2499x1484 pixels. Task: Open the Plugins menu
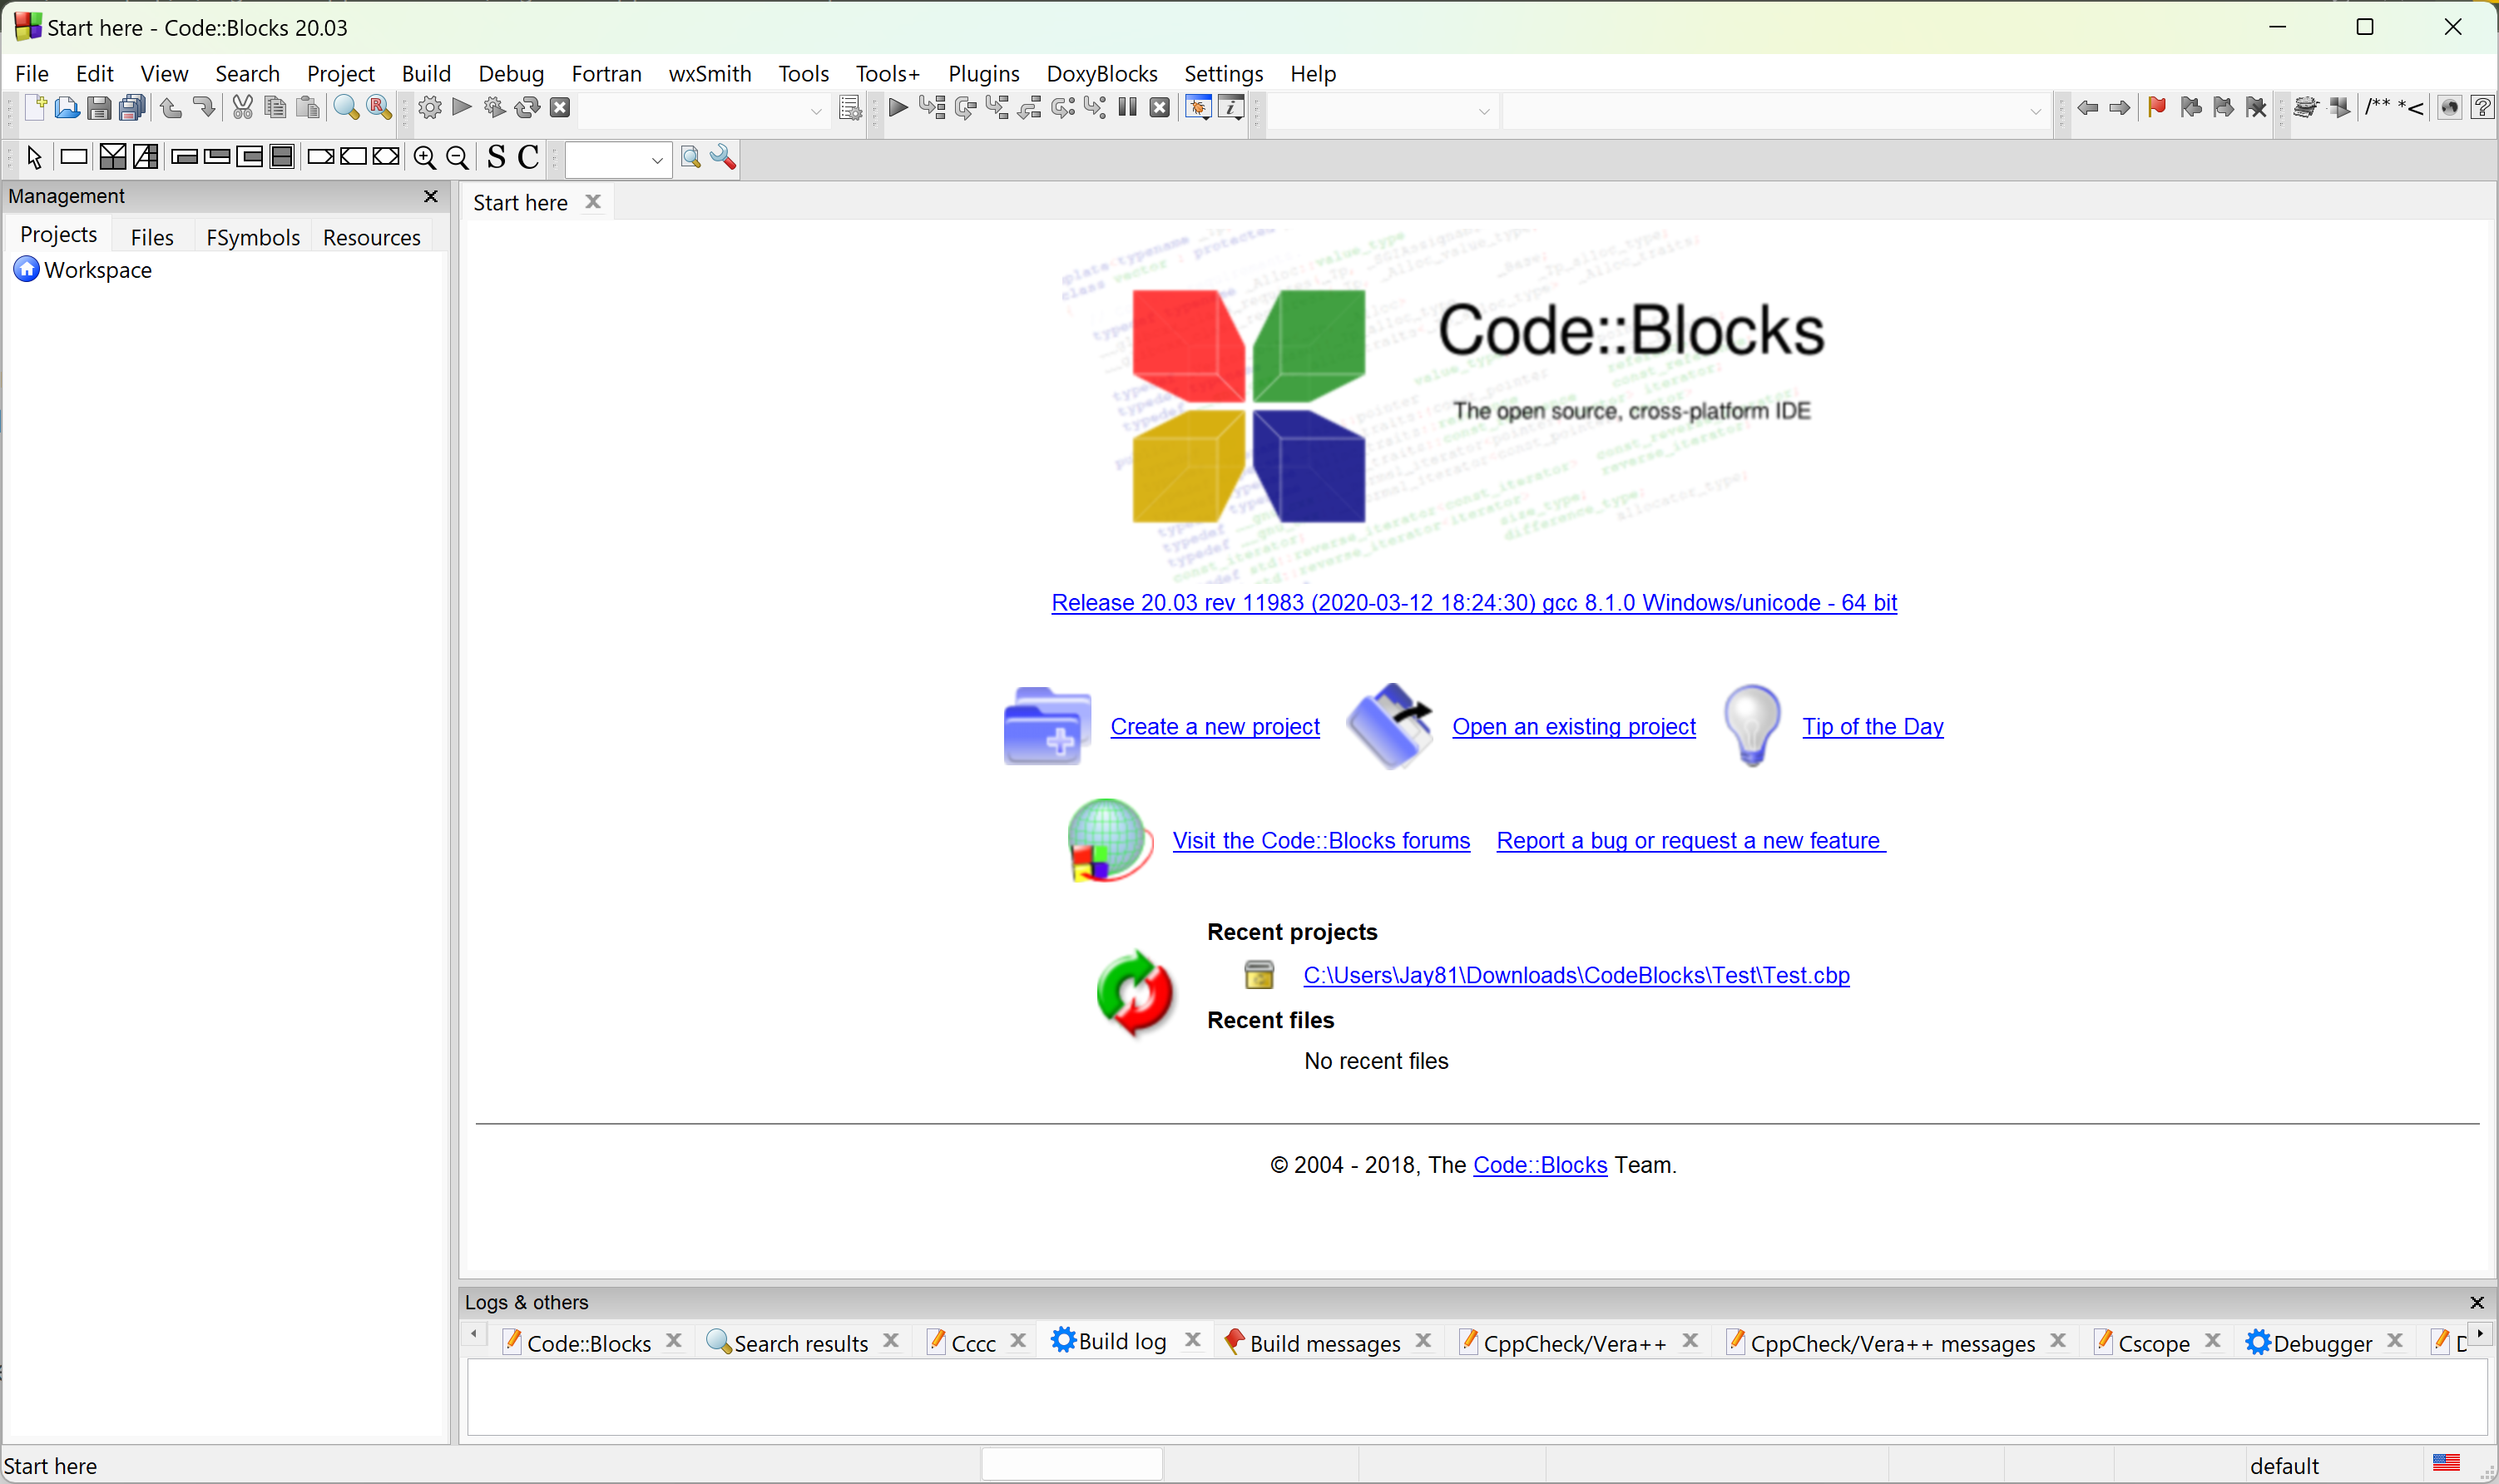point(983,74)
